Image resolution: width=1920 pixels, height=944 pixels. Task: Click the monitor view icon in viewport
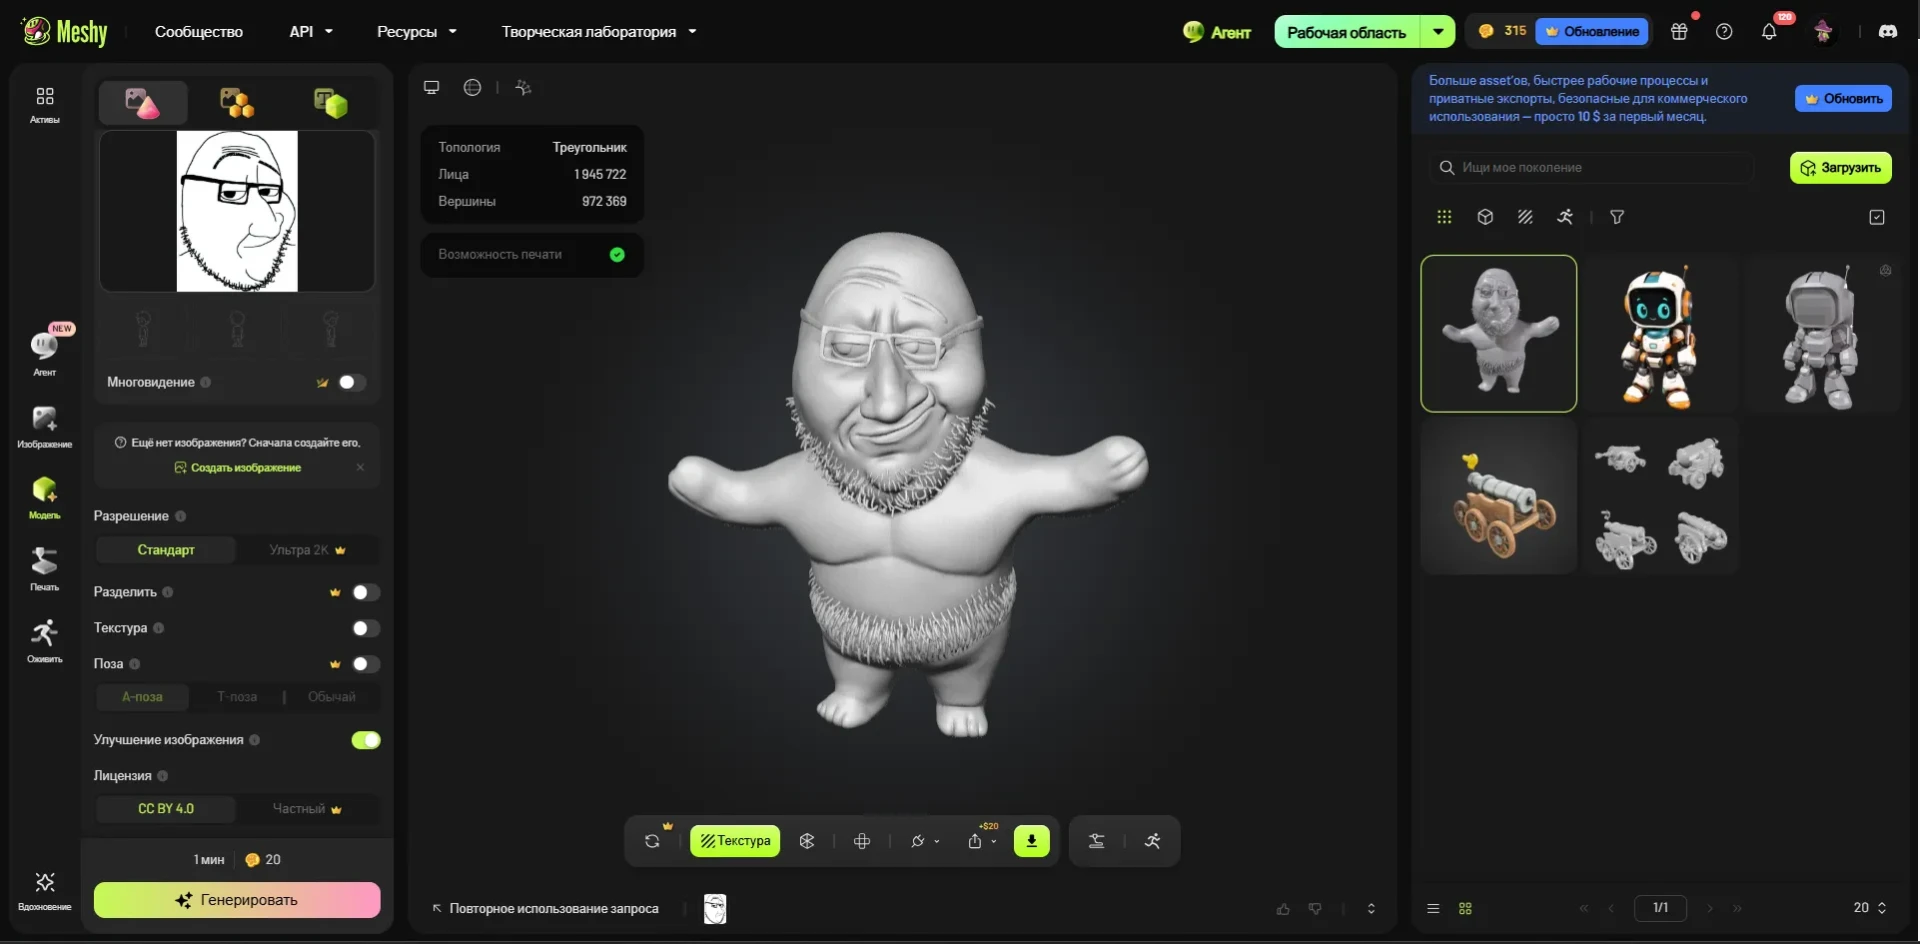click(x=432, y=88)
